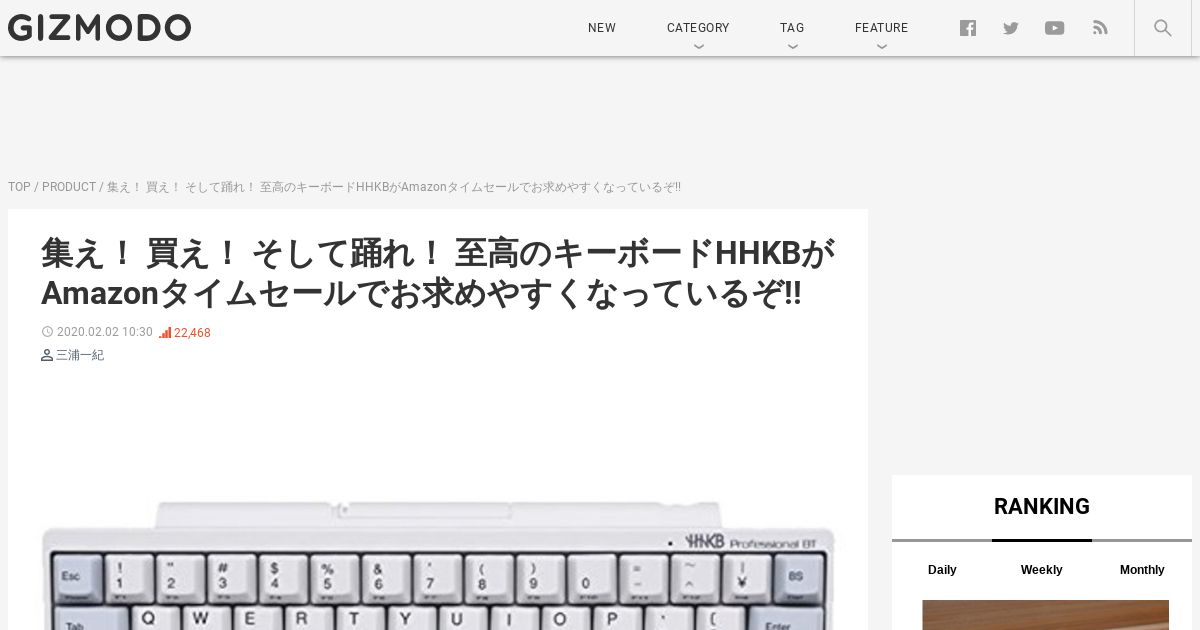This screenshot has width=1200, height=630.
Task: Click the clock icon beside the date
Action: coord(47,332)
